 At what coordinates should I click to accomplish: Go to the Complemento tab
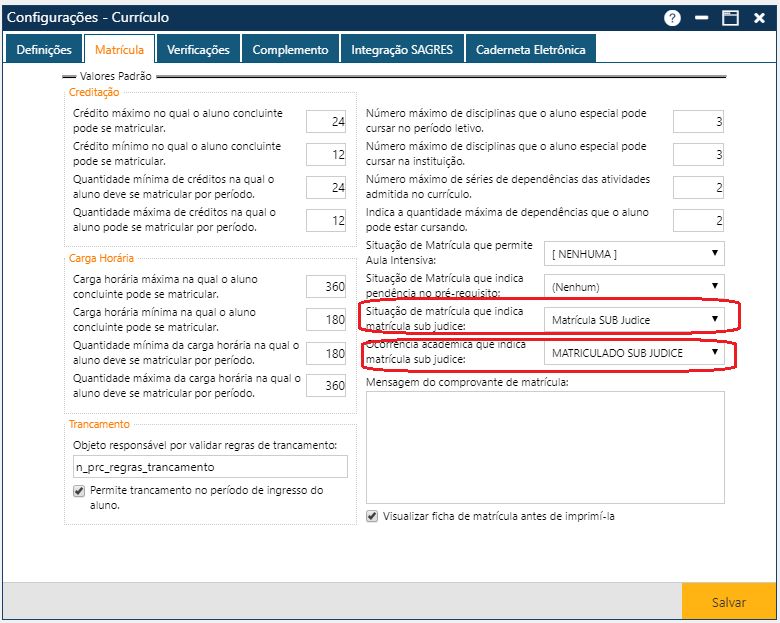[290, 49]
